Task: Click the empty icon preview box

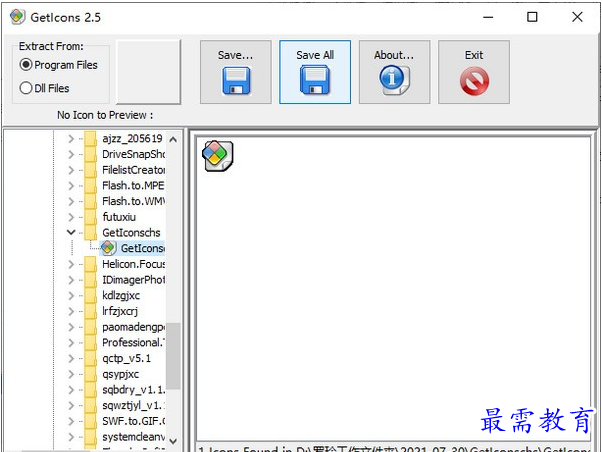Action: (149, 72)
